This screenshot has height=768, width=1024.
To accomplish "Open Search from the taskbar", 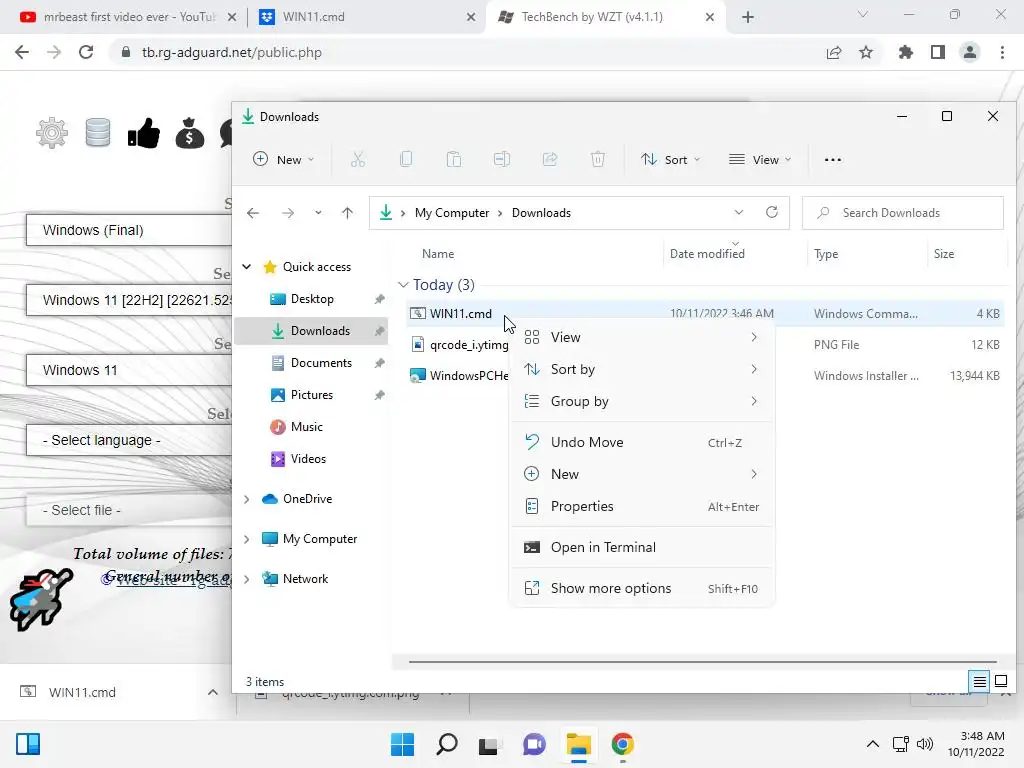I will pos(447,744).
